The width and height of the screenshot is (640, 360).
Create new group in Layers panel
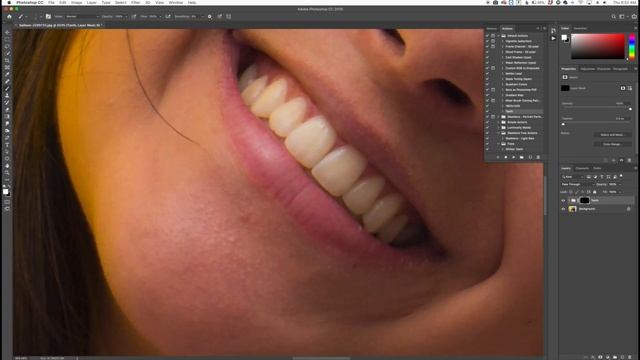[x=615, y=357]
